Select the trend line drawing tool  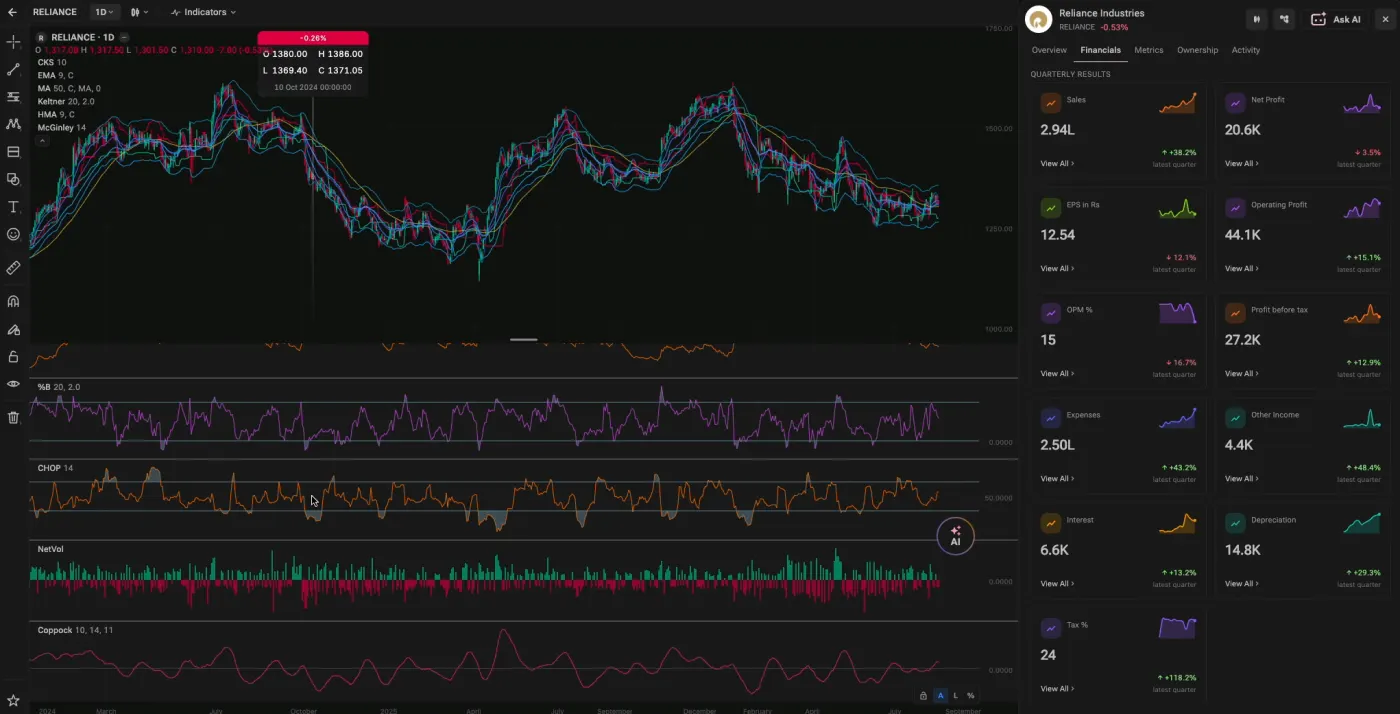(x=13, y=70)
